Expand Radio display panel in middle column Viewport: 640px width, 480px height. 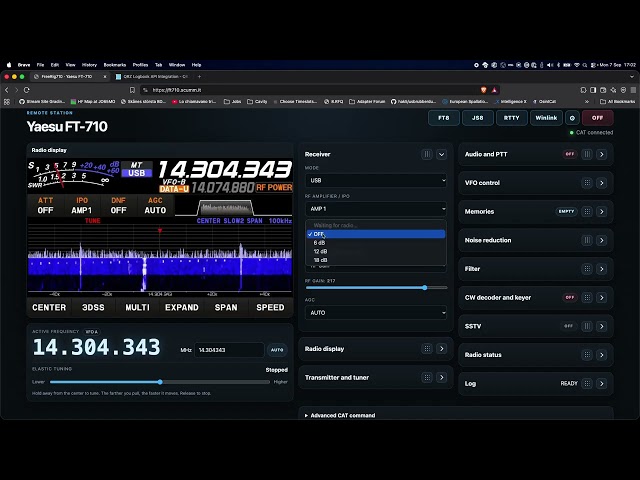[x=441, y=349]
